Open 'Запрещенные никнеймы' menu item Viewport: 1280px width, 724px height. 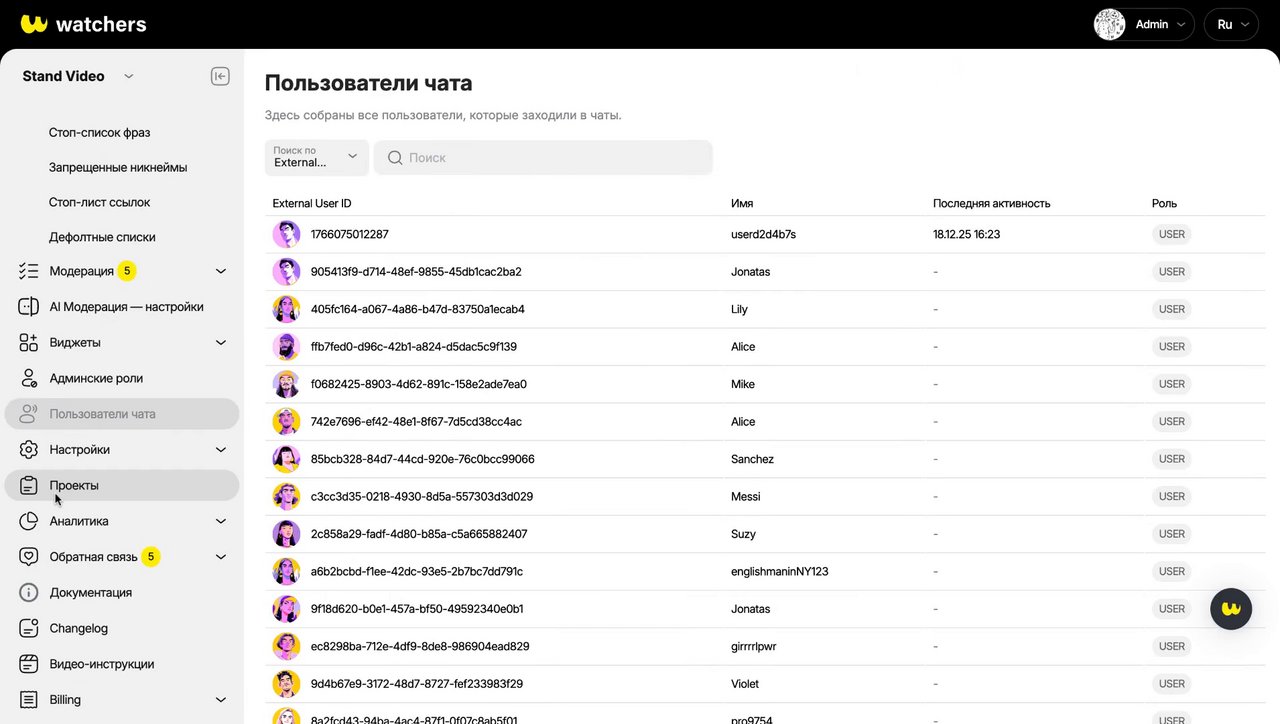click(x=118, y=167)
